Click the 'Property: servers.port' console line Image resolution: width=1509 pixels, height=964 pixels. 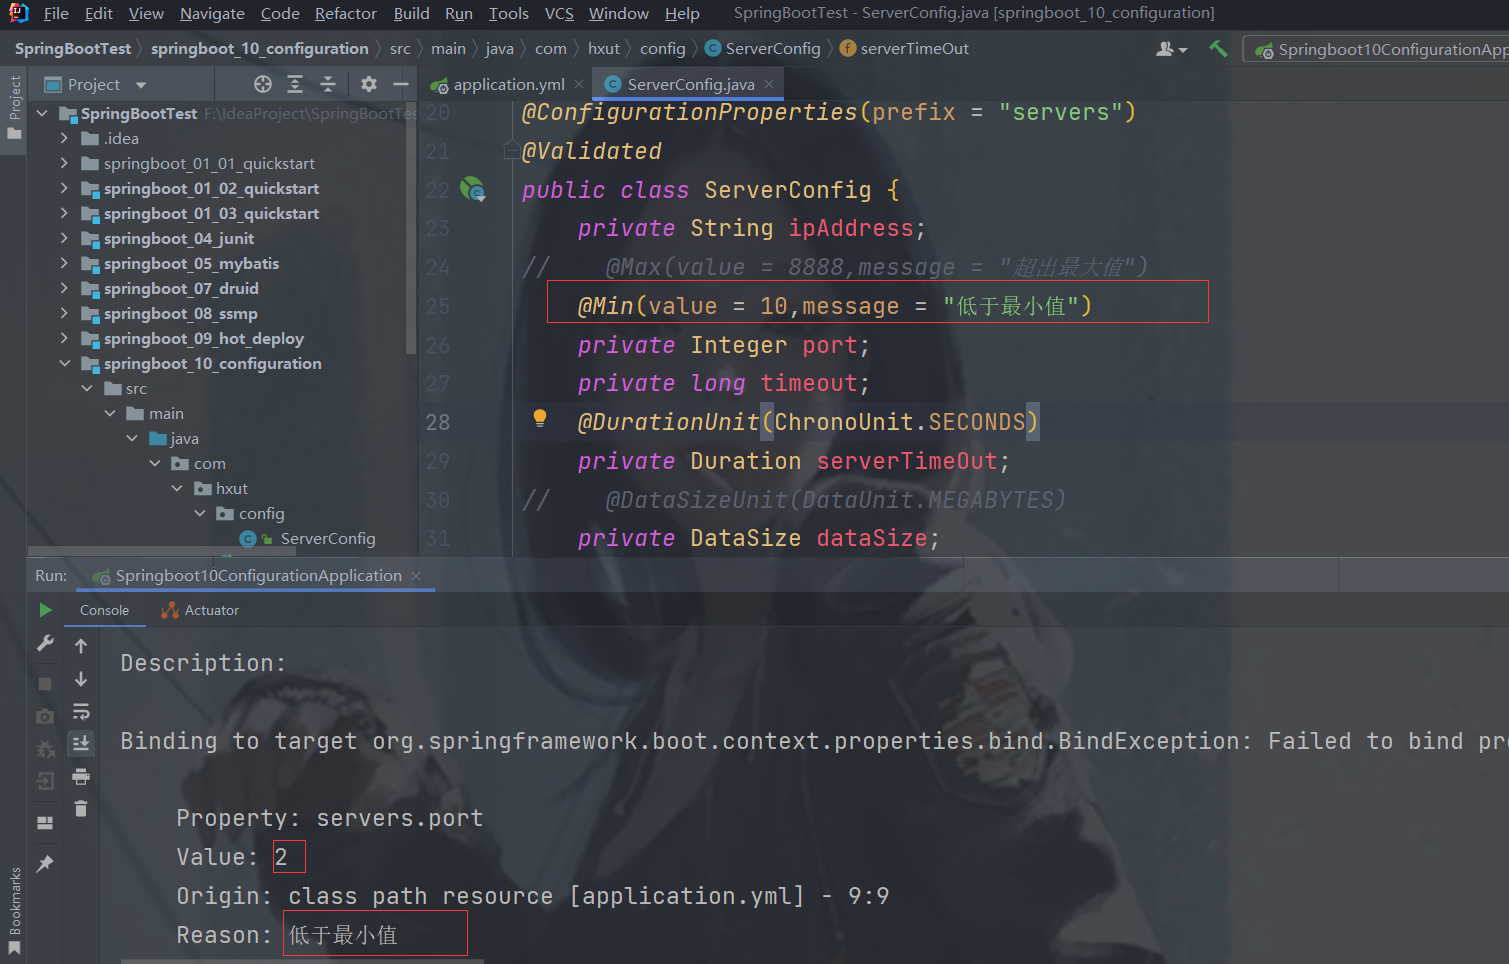tap(329, 818)
